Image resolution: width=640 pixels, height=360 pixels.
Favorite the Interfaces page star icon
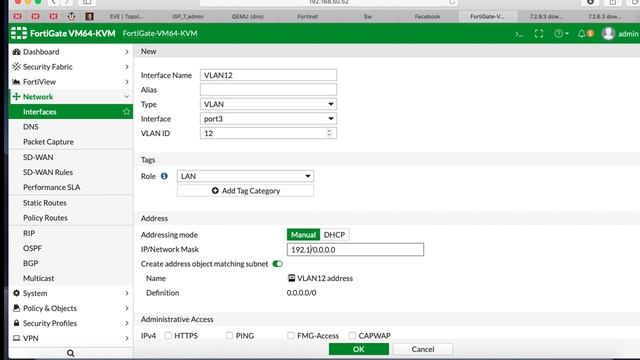tap(126, 111)
